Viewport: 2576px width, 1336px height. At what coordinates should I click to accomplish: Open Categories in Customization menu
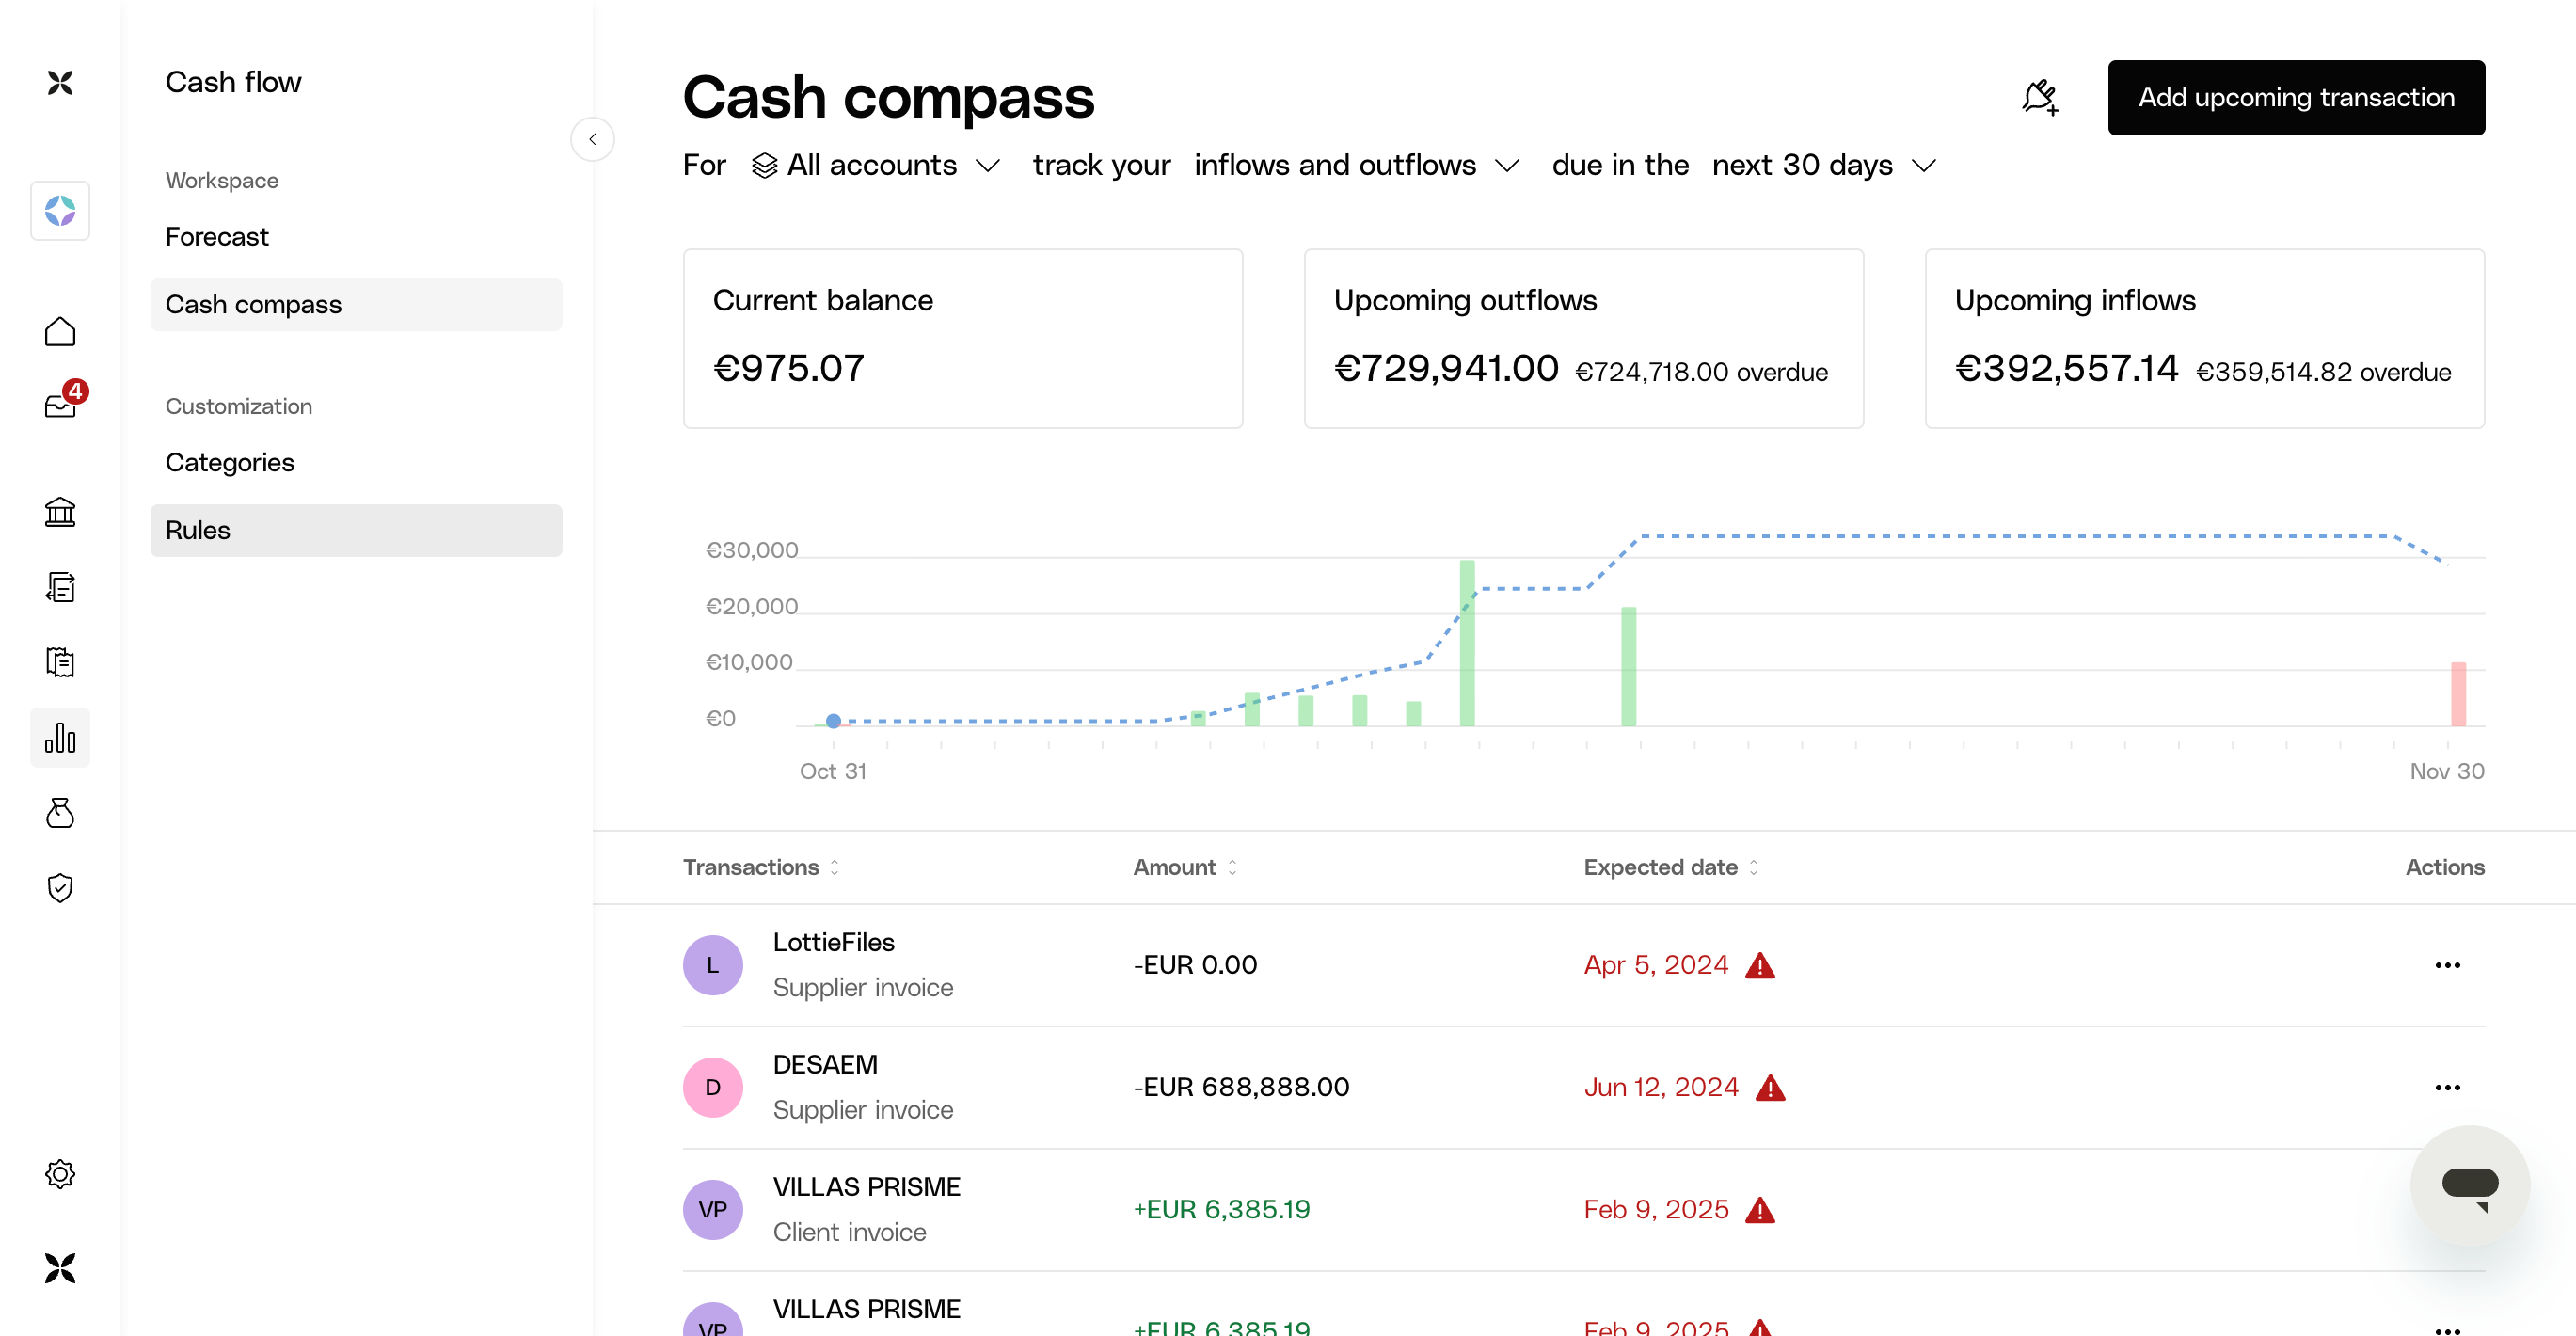230,462
